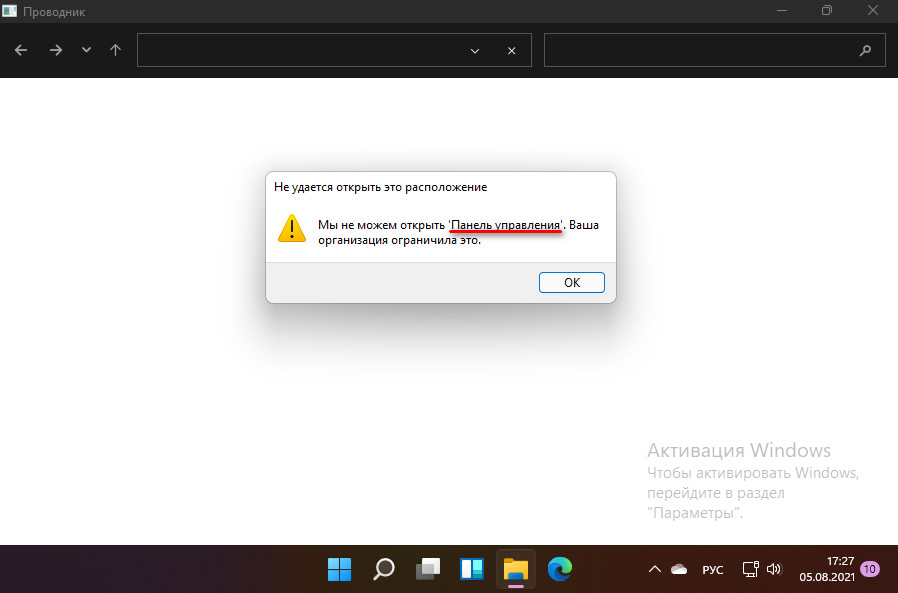Open taskbar Search

384,569
